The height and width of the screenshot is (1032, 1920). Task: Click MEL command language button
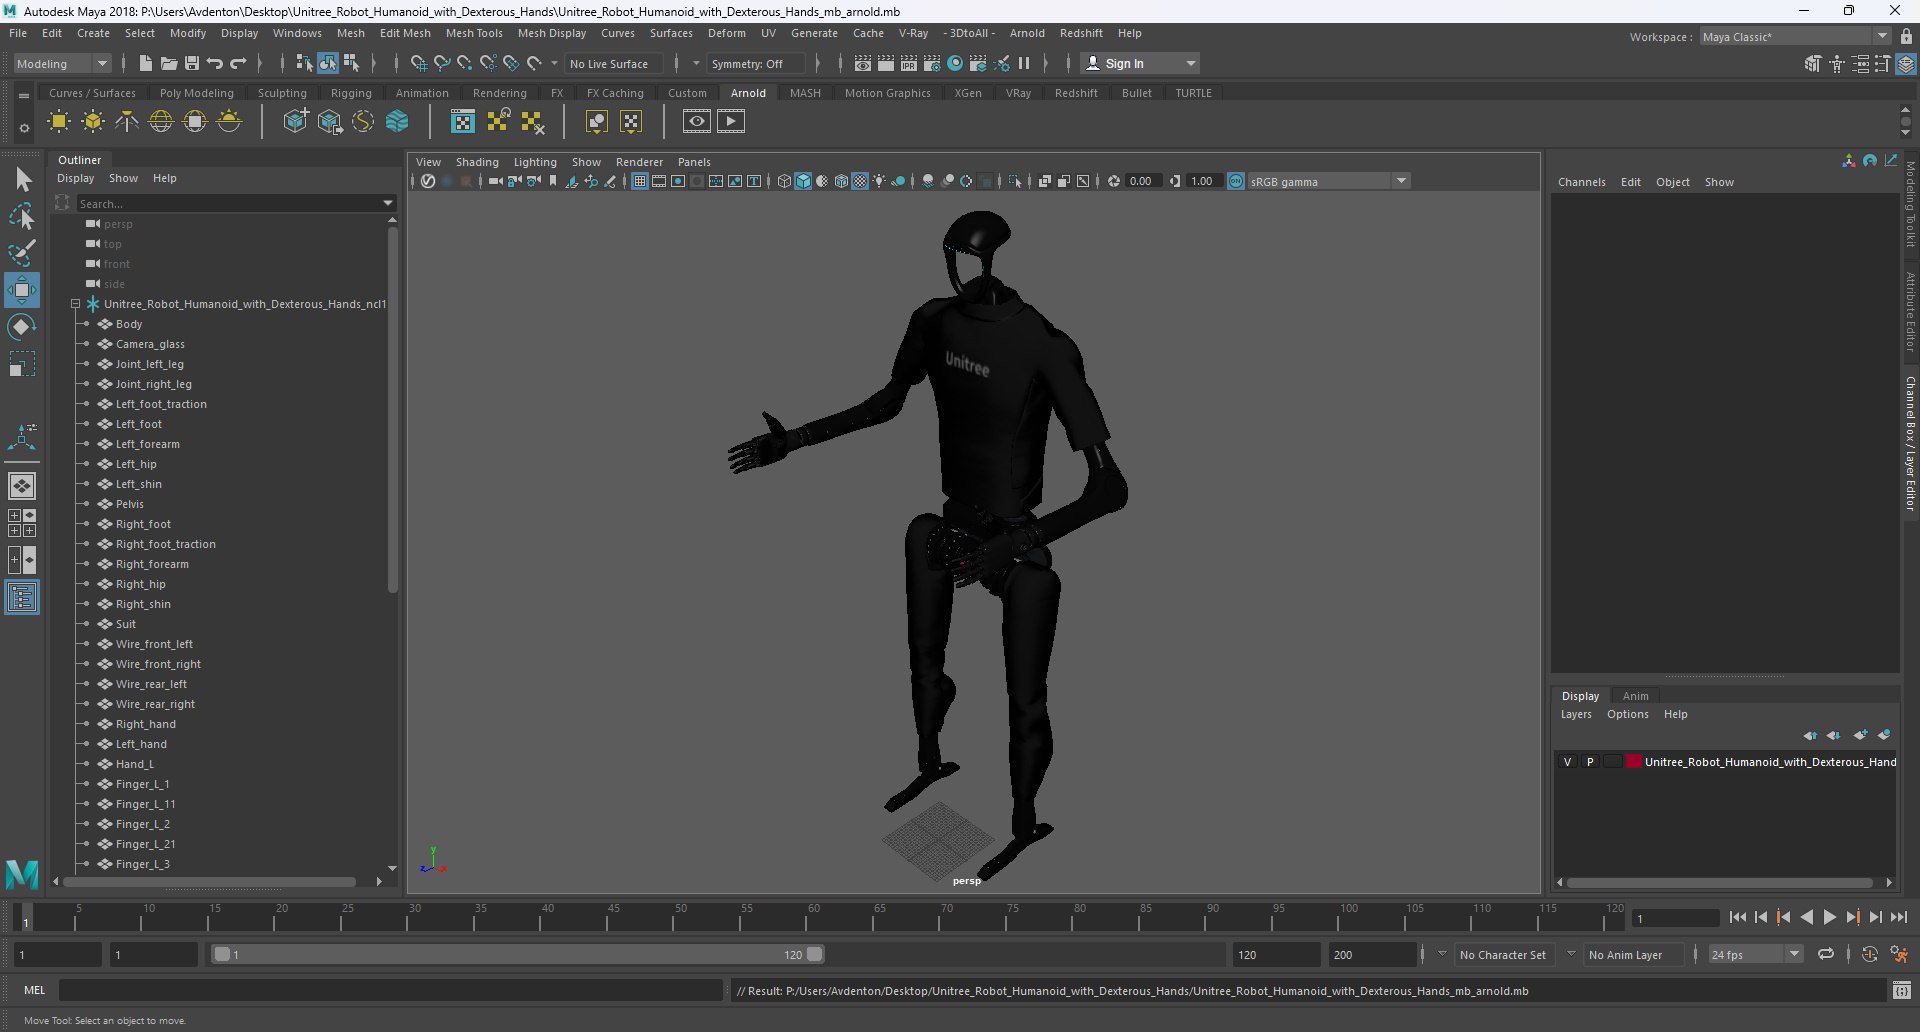coord(35,990)
